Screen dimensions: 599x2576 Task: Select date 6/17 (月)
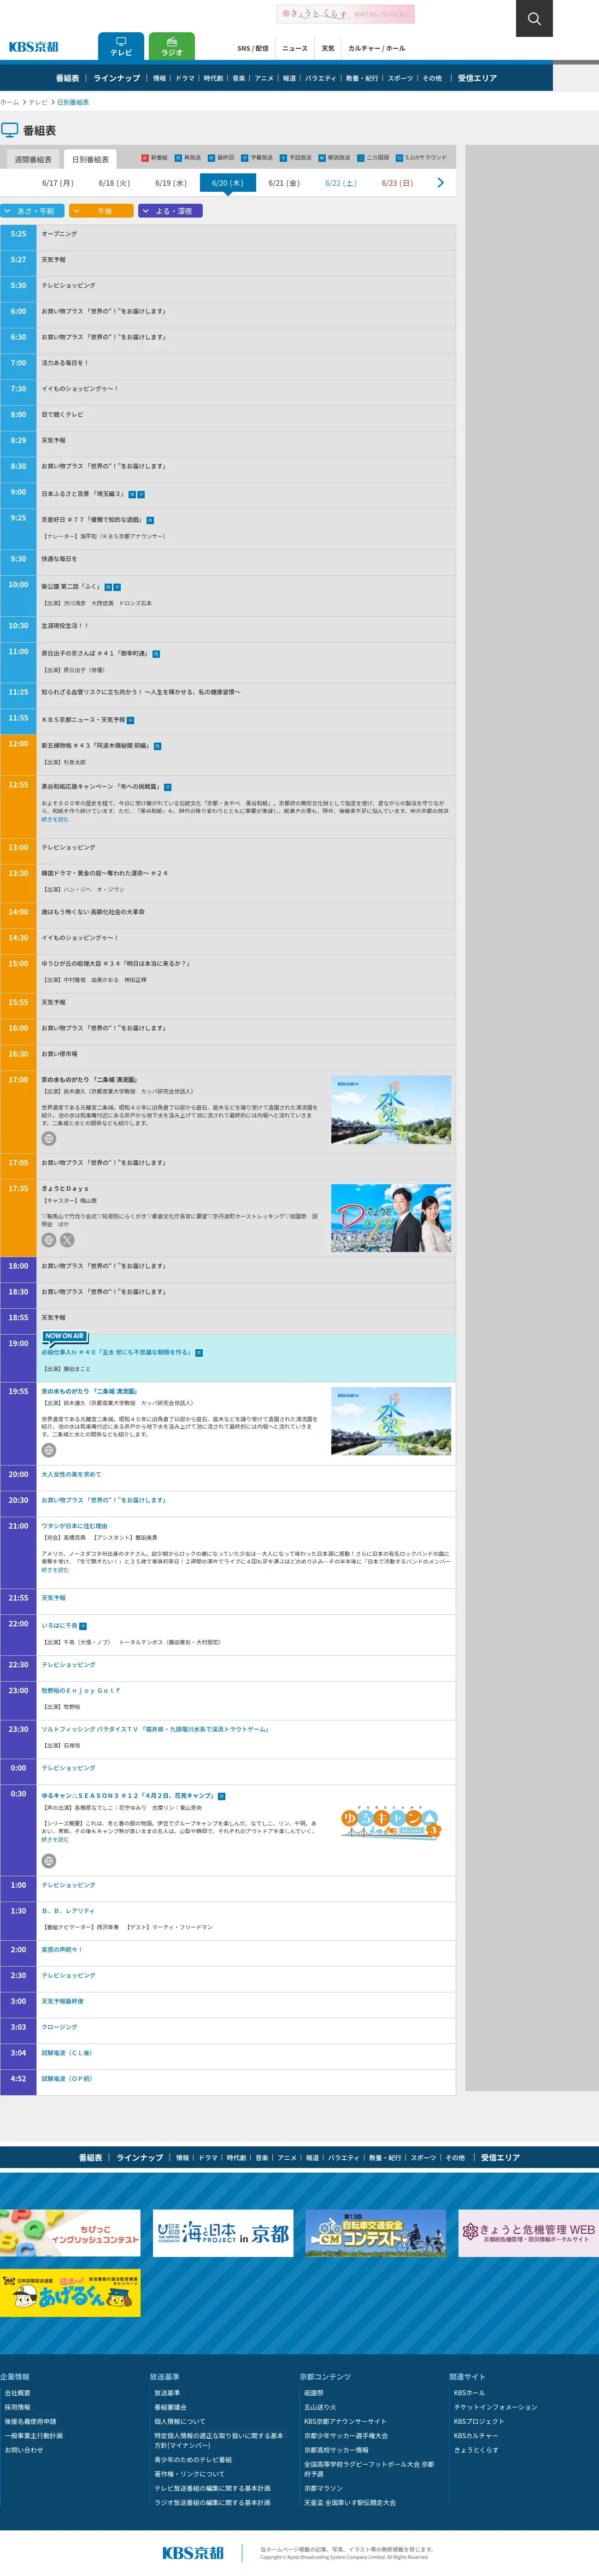pos(58,183)
